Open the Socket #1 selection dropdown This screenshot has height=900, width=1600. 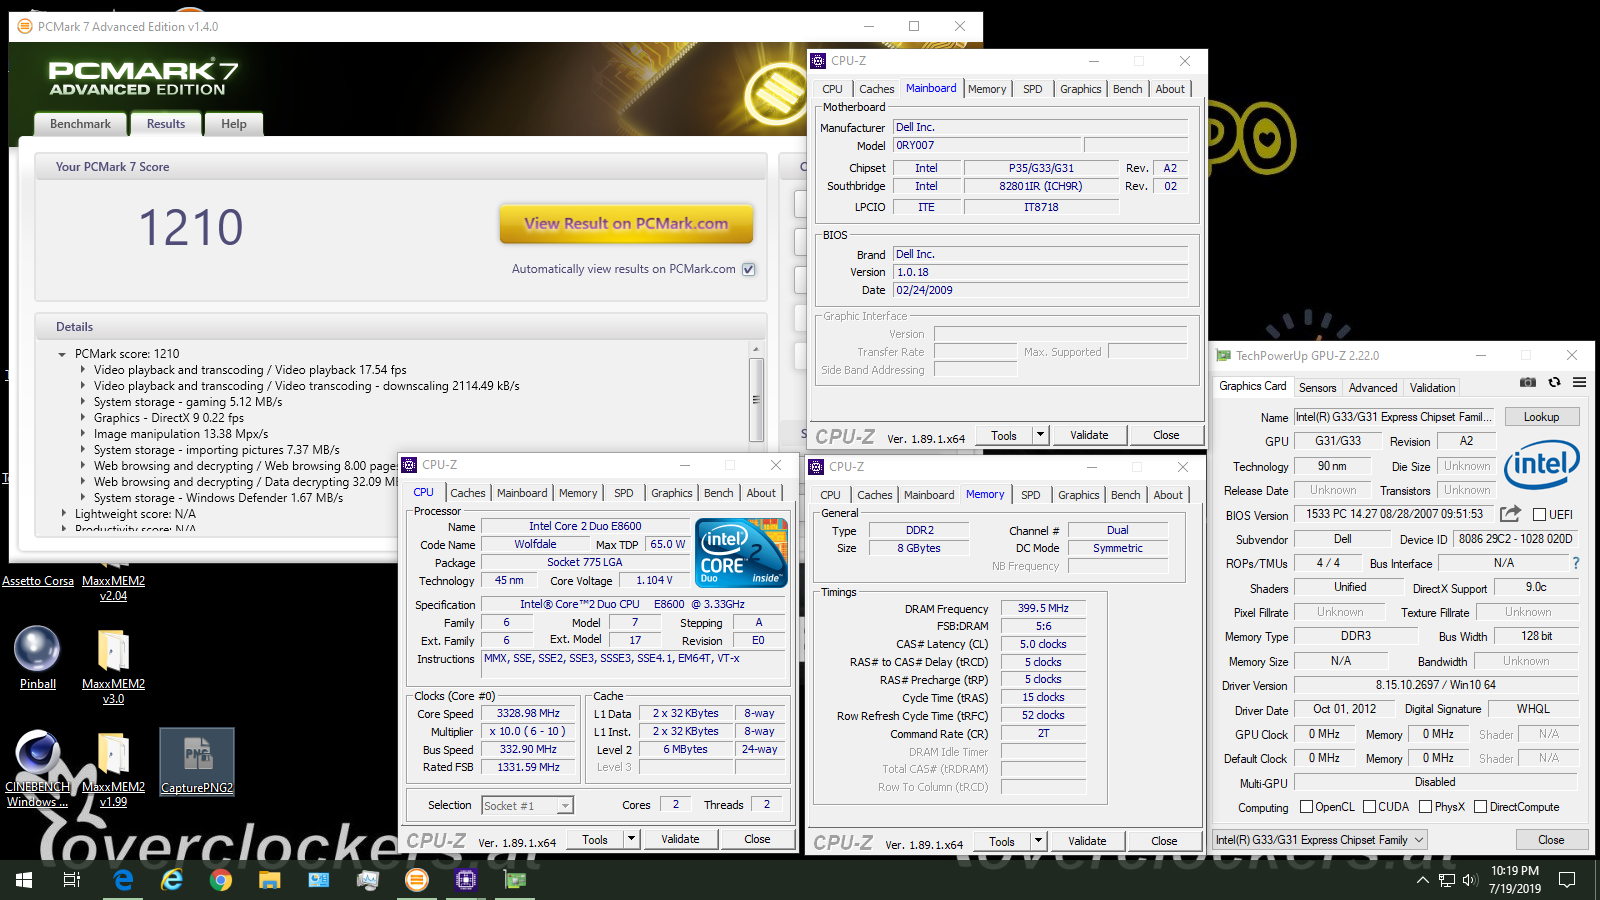point(566,805)
